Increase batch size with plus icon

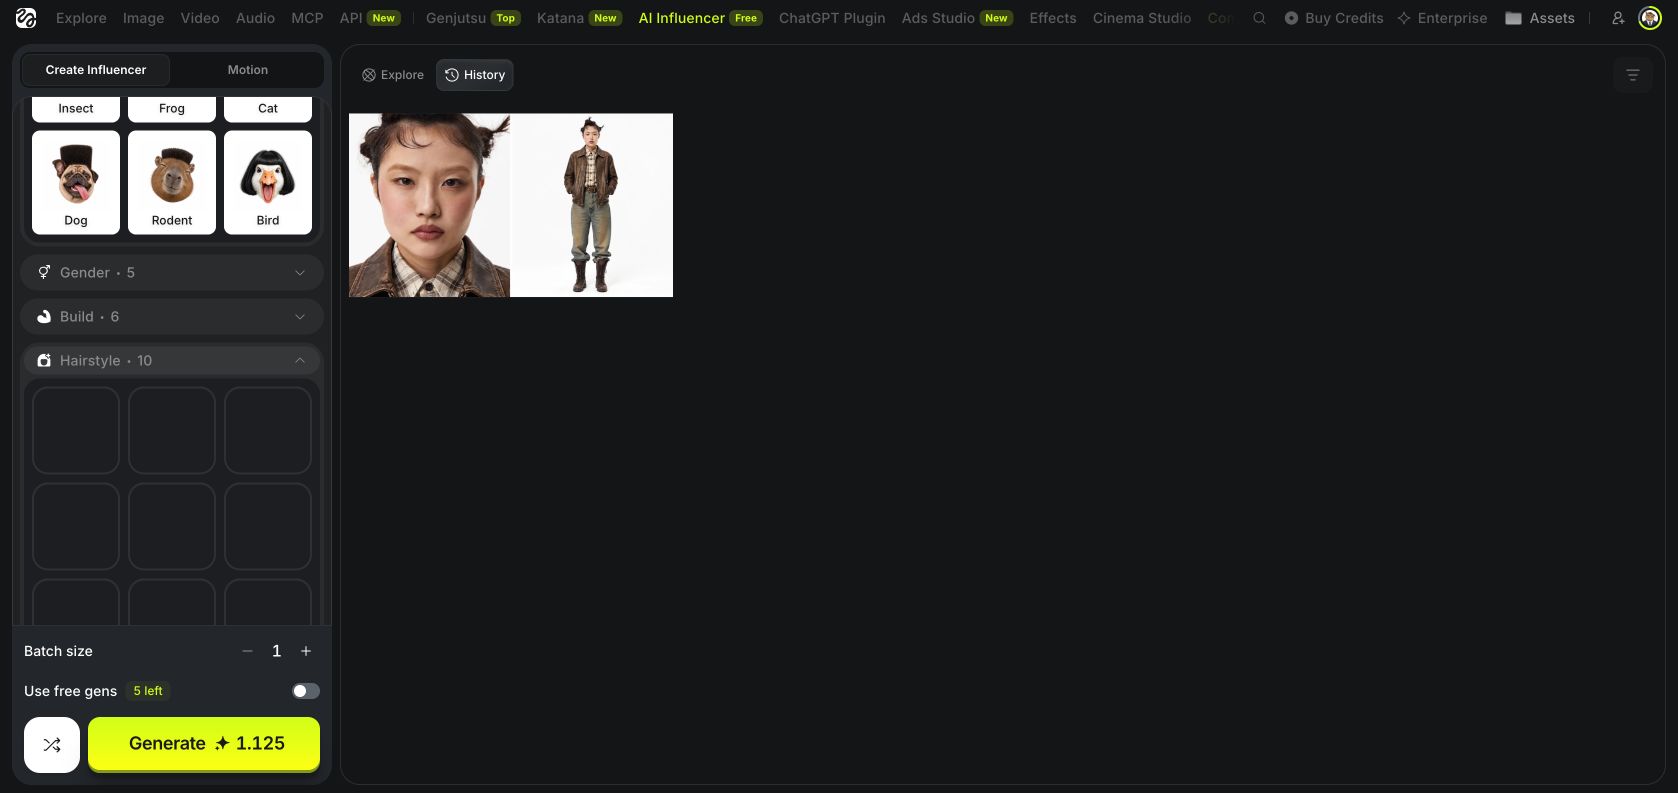306,651
